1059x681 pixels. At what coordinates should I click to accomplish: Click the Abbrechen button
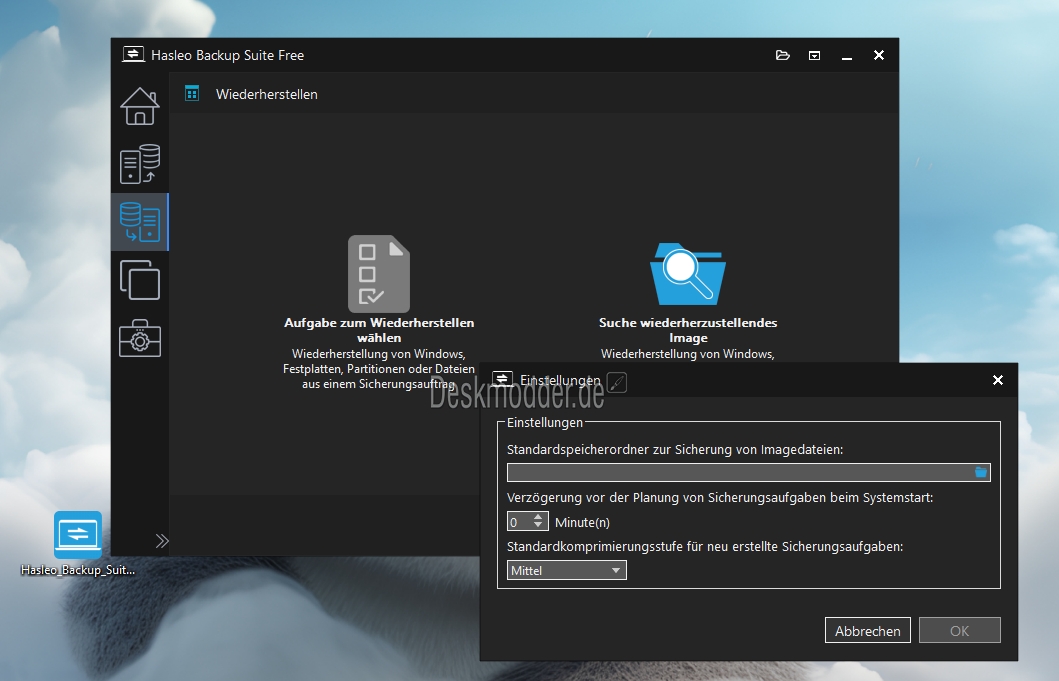coord(868,630)
